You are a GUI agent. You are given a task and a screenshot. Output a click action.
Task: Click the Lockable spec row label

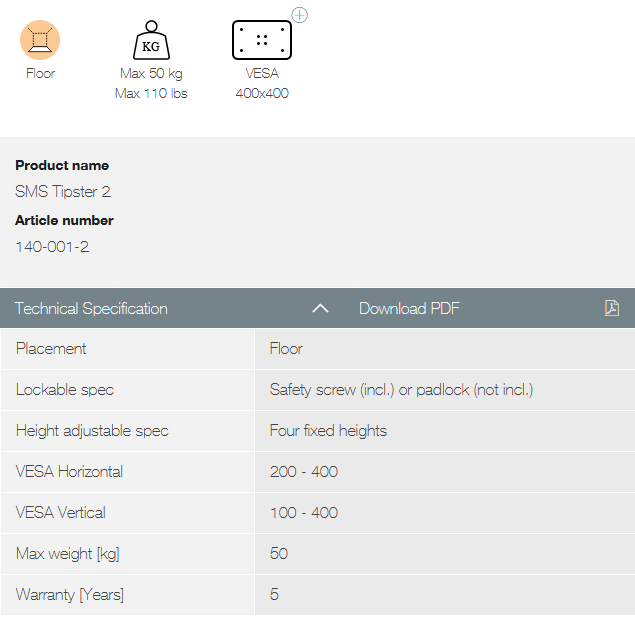[x=65, y=390]
